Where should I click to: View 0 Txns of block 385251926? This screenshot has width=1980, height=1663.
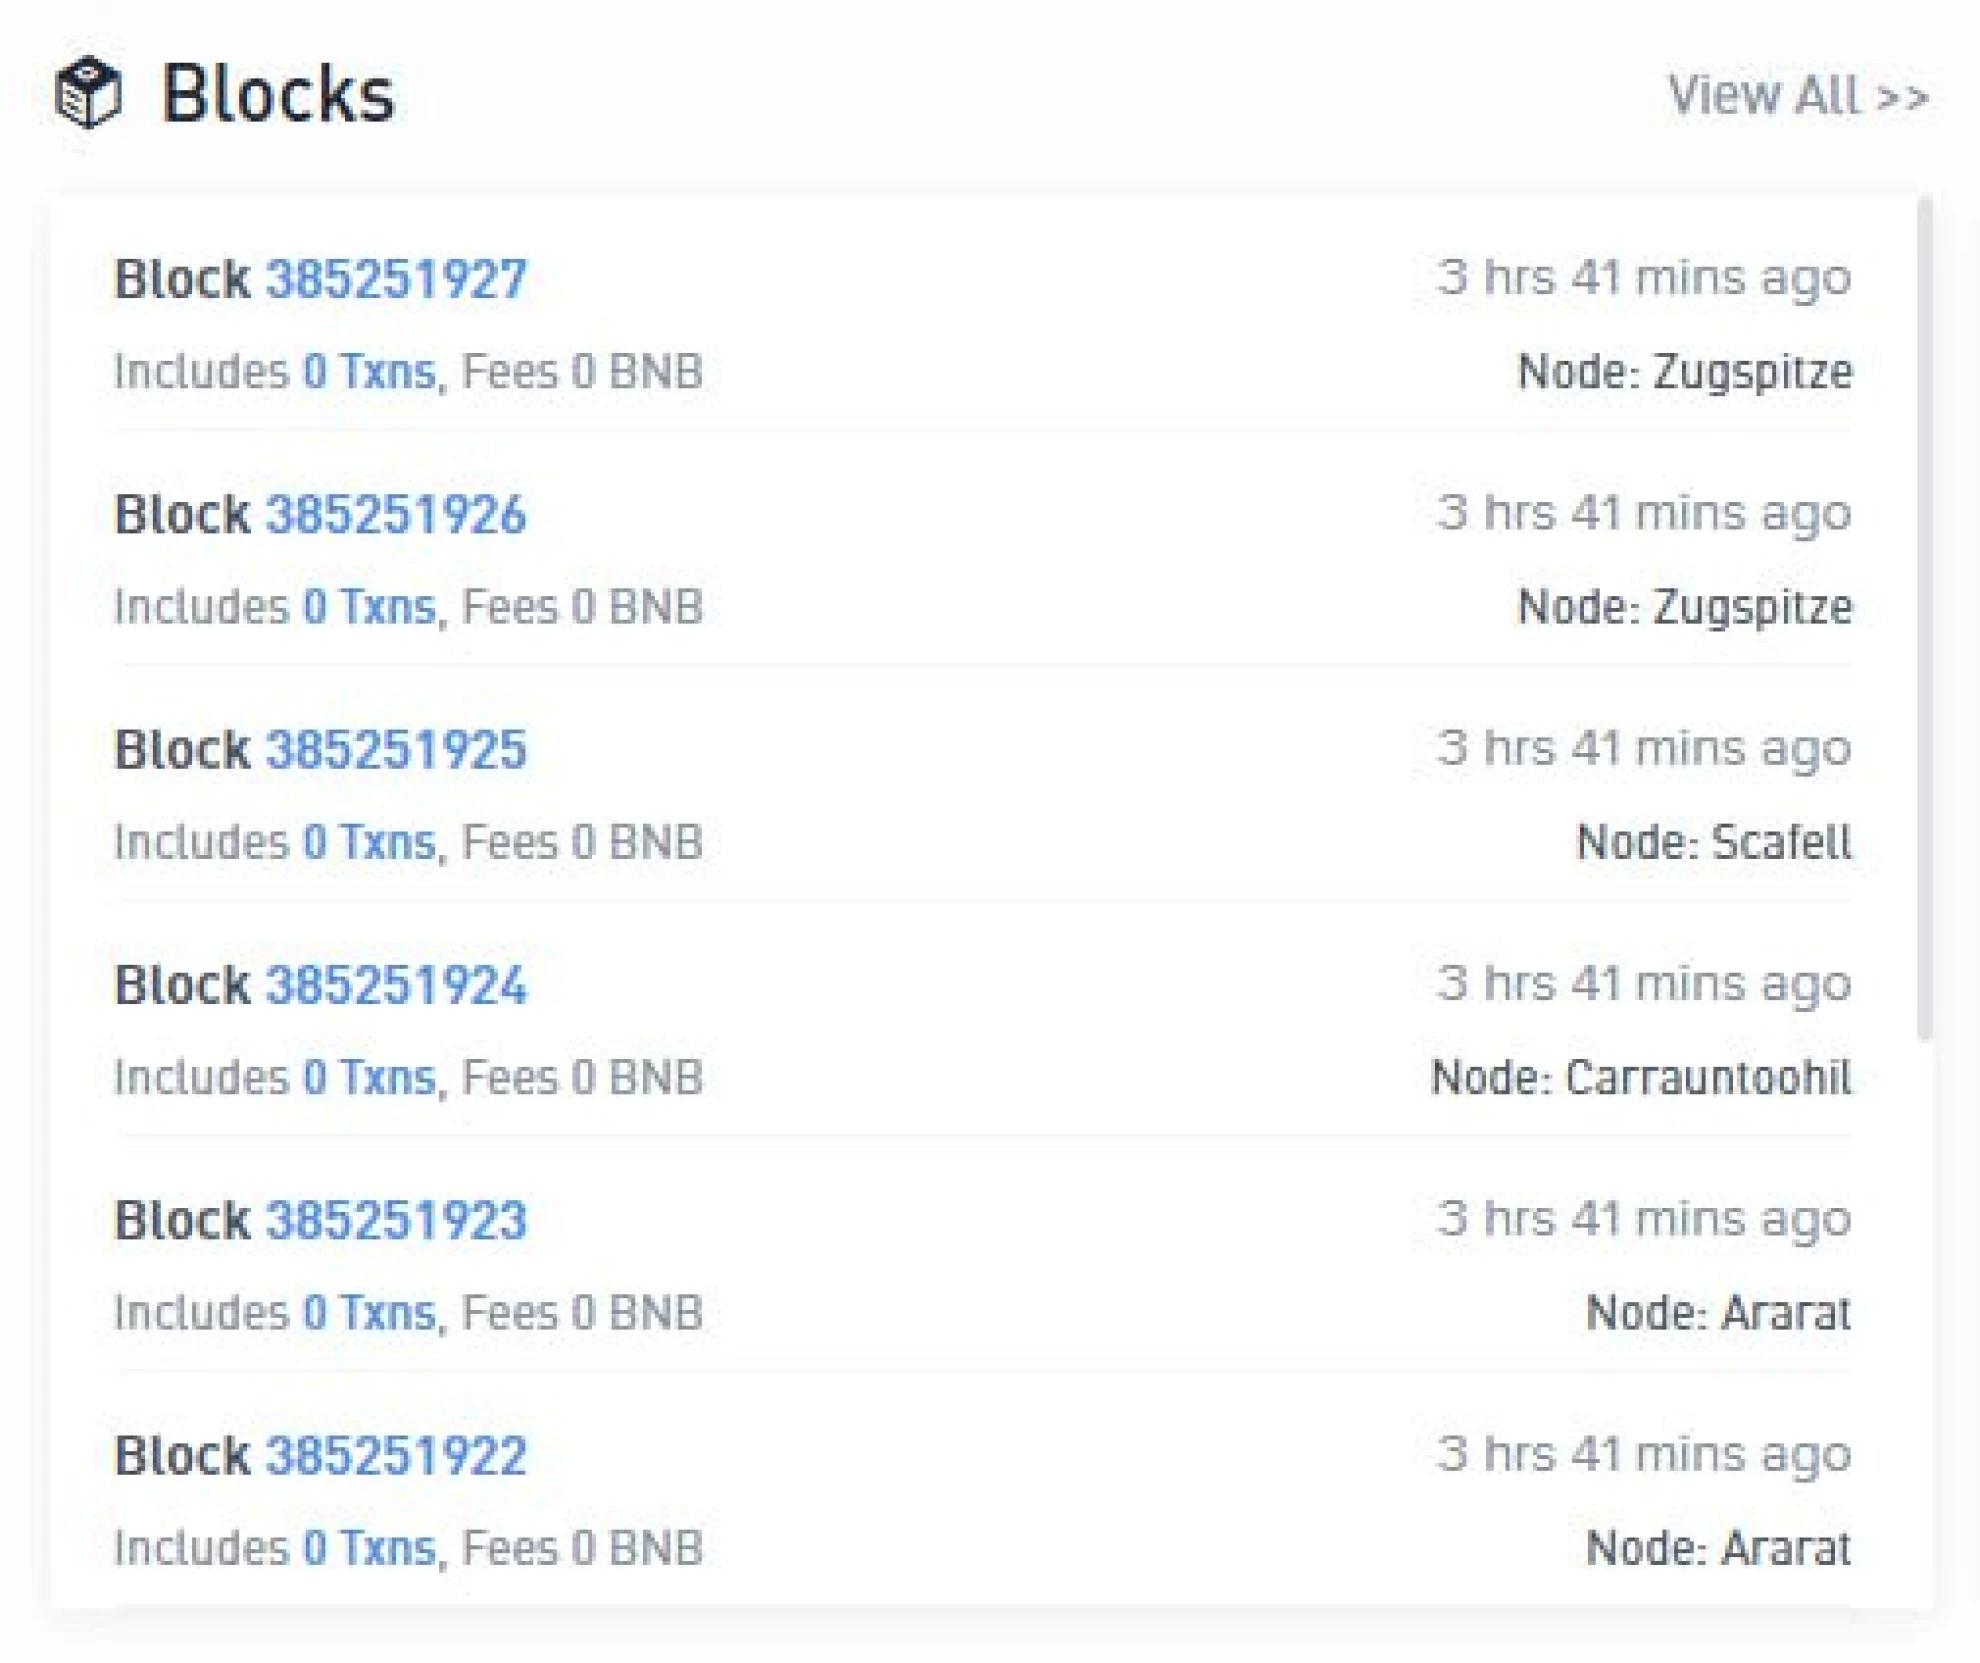(369, 607)
